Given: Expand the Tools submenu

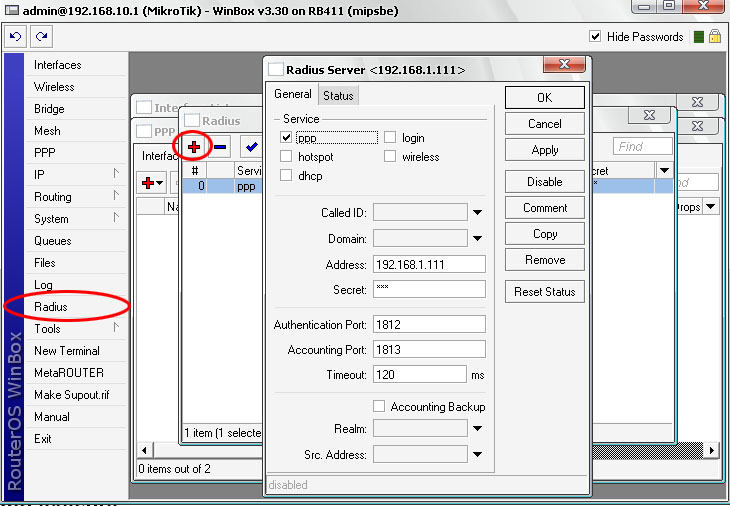Looking at the screenshot, I should pos(77,329).
